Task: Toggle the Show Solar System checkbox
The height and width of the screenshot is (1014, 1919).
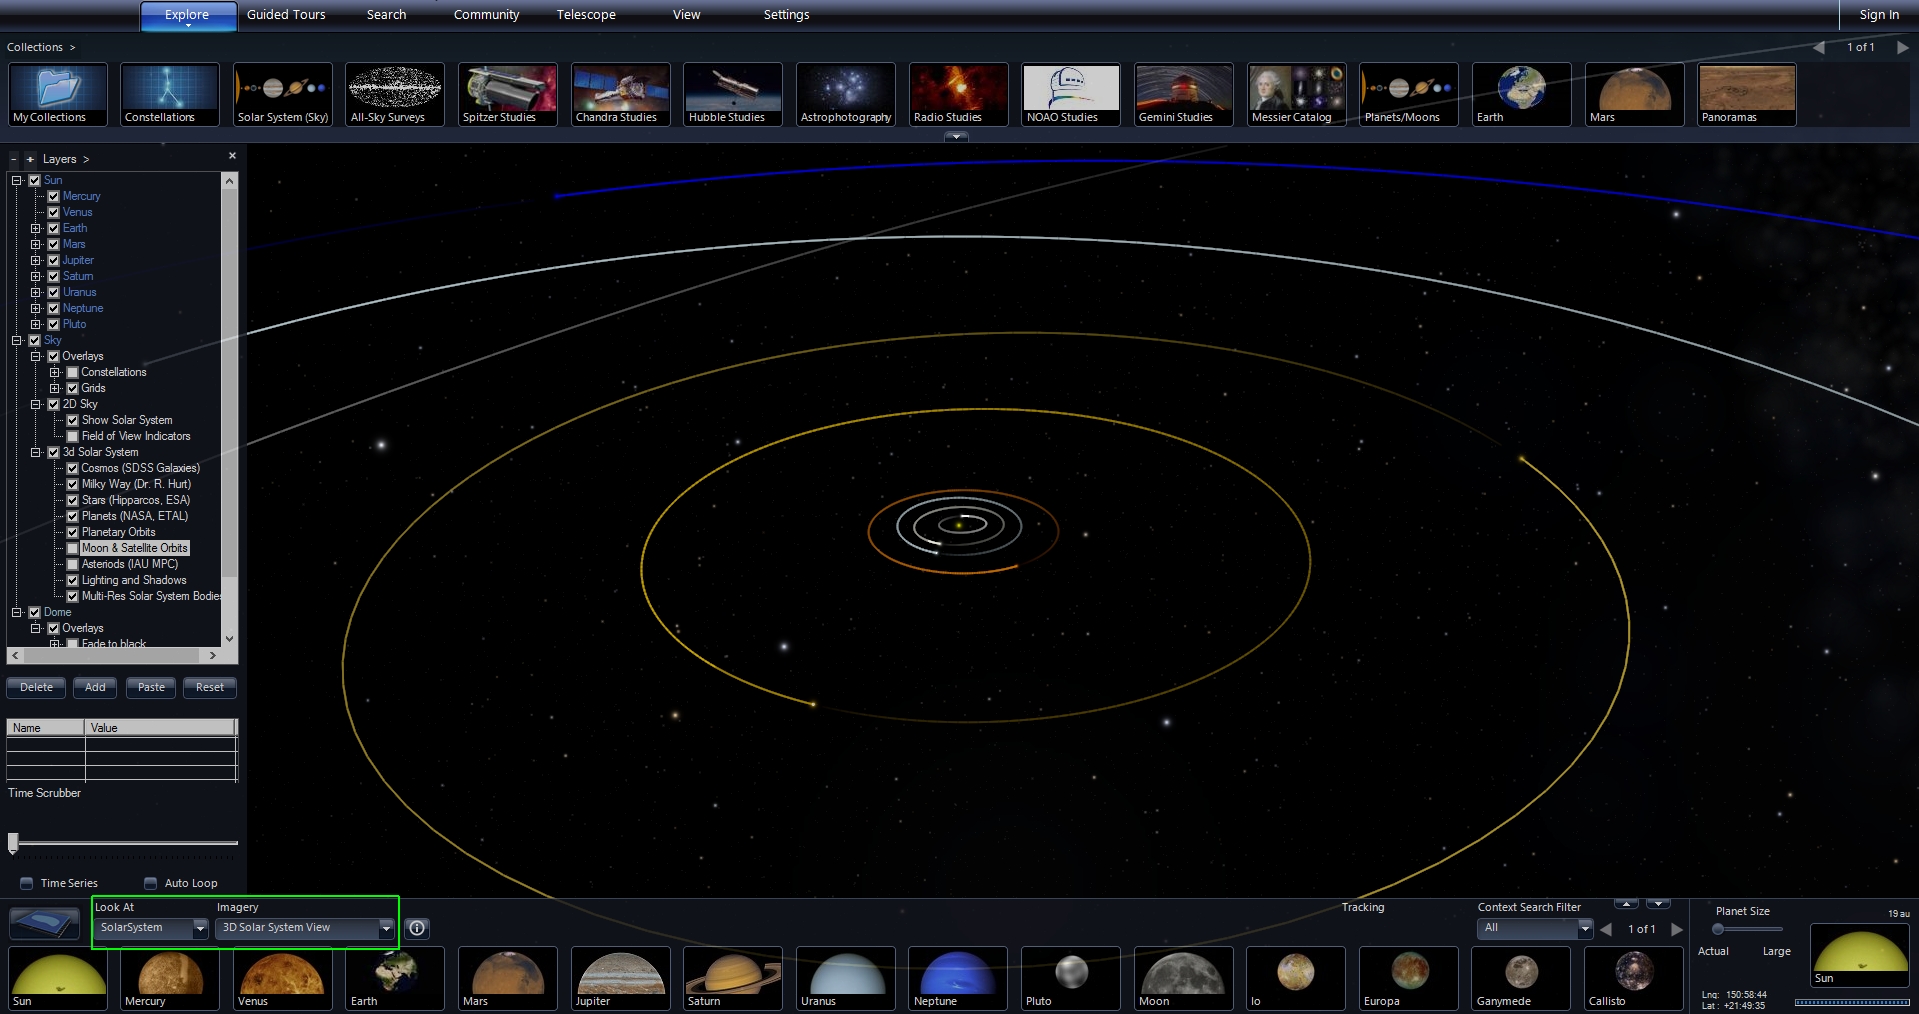Action: pos(72,420)
